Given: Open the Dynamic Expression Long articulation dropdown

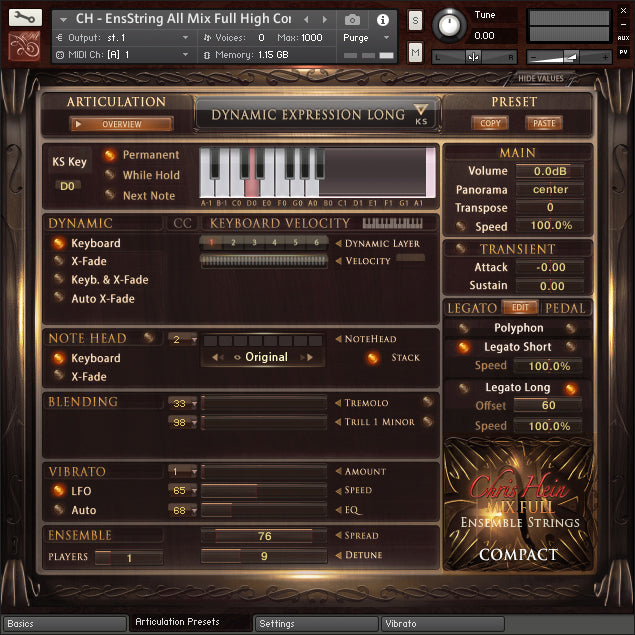Looking at the screenshot, I should click(x=421, y=113).
